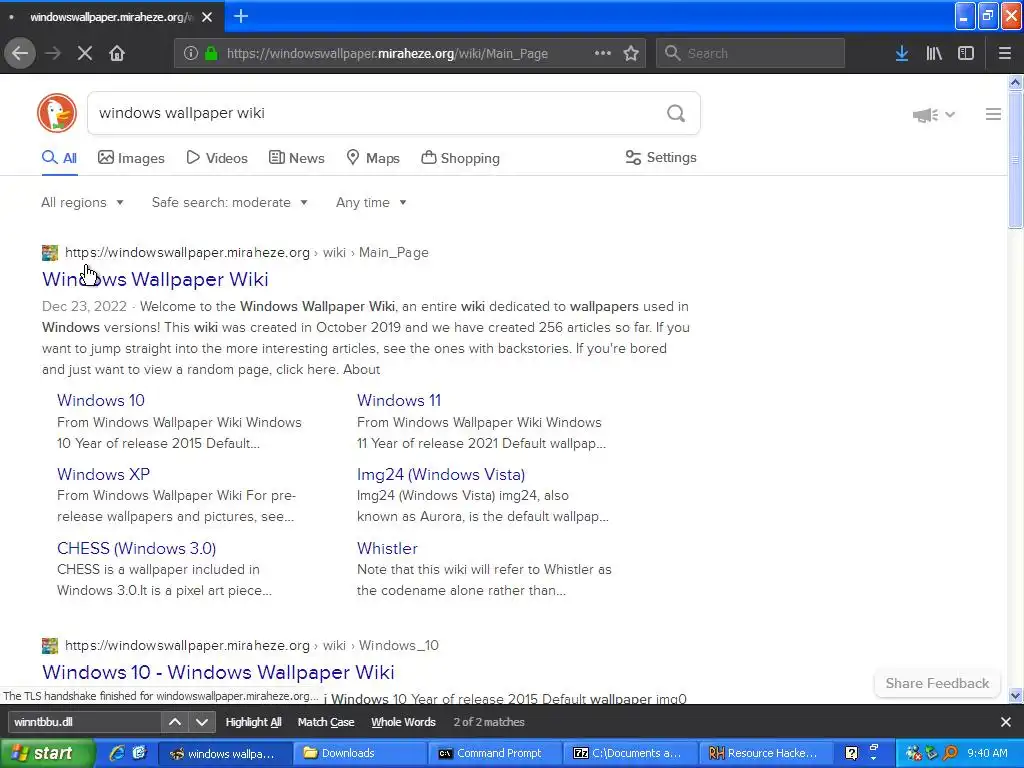The width and height of the screenshot is (1024, 768).
Task: Click the favicon beside the Main_Page result URL
Action: click(50, 253)
